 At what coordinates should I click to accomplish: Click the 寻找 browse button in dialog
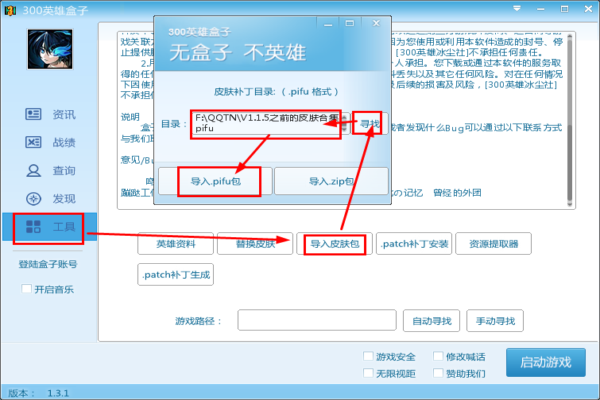click(370, 124)
